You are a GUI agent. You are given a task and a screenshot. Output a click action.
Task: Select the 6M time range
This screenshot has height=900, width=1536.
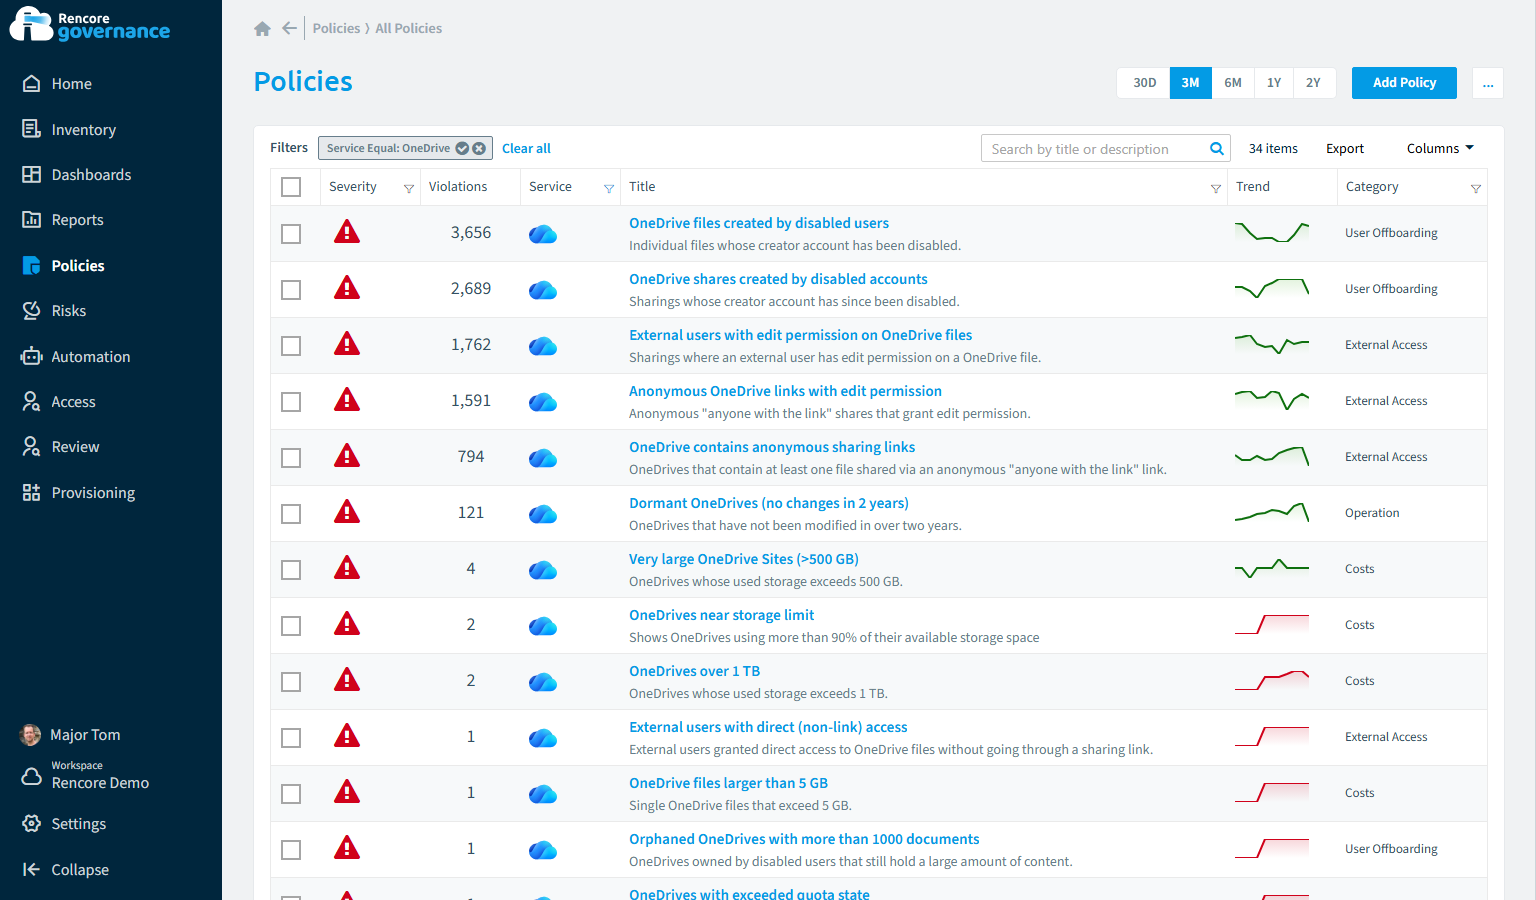1233,83
